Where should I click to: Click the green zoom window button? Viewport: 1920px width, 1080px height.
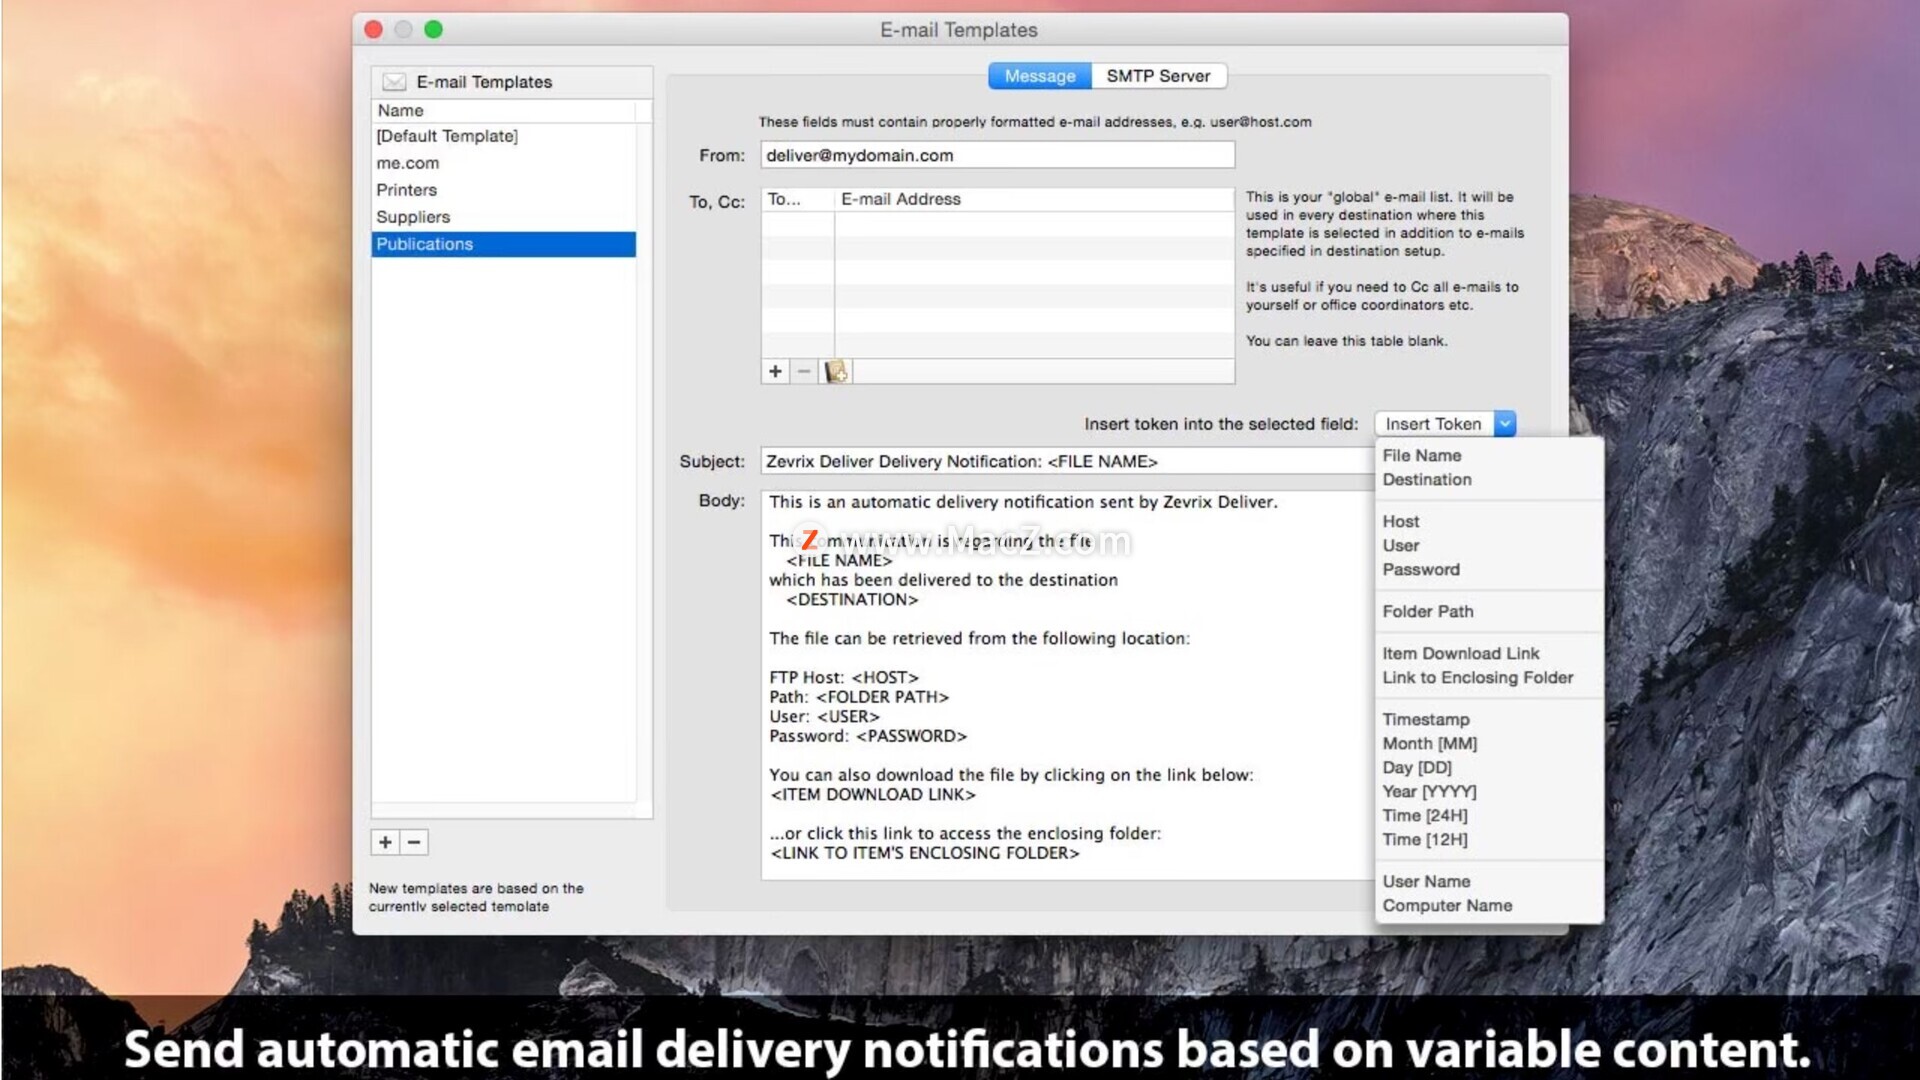(433, 29)
